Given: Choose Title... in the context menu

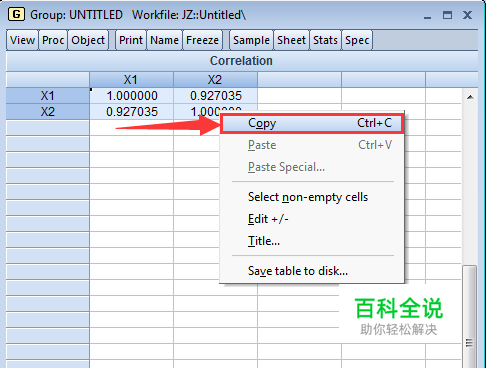Looking at the screenshot, I should click(x=312, y=241).
